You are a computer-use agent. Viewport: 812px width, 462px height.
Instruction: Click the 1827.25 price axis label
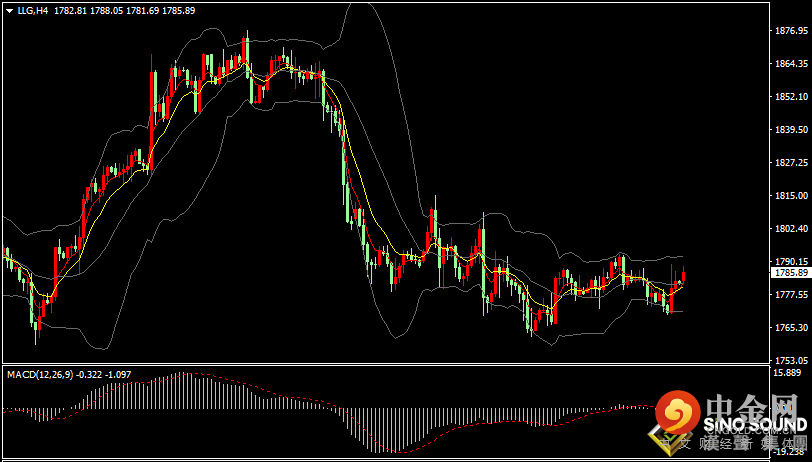coord(790,162)
